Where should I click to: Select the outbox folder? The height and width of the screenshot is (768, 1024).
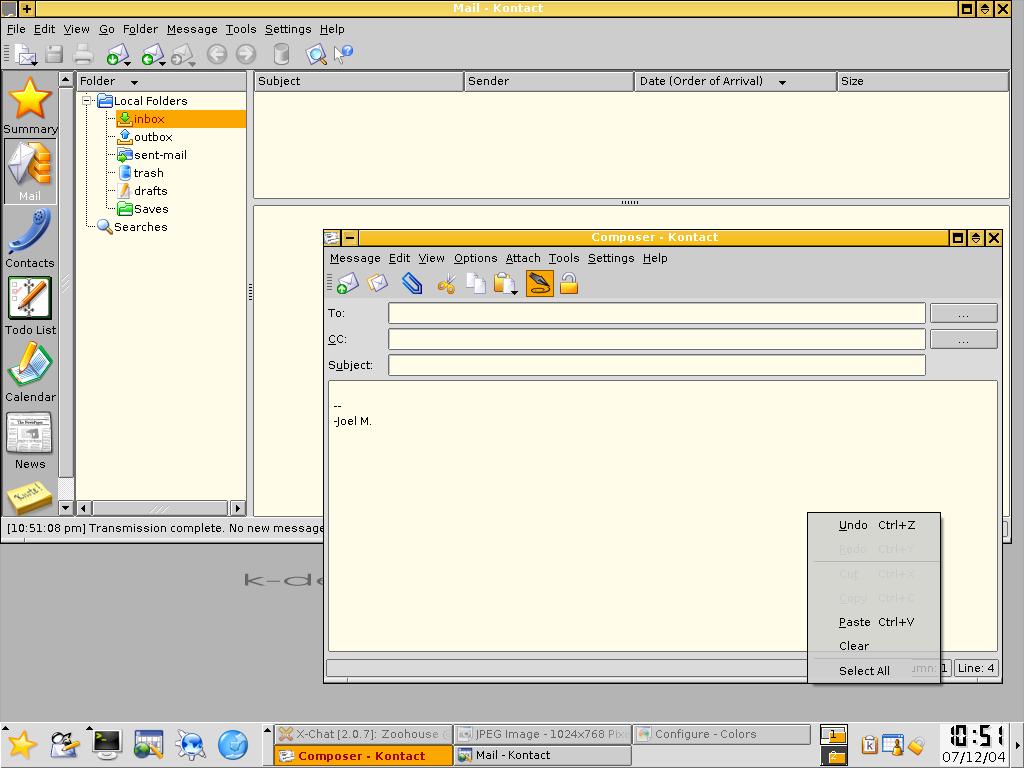coord(146,136)
